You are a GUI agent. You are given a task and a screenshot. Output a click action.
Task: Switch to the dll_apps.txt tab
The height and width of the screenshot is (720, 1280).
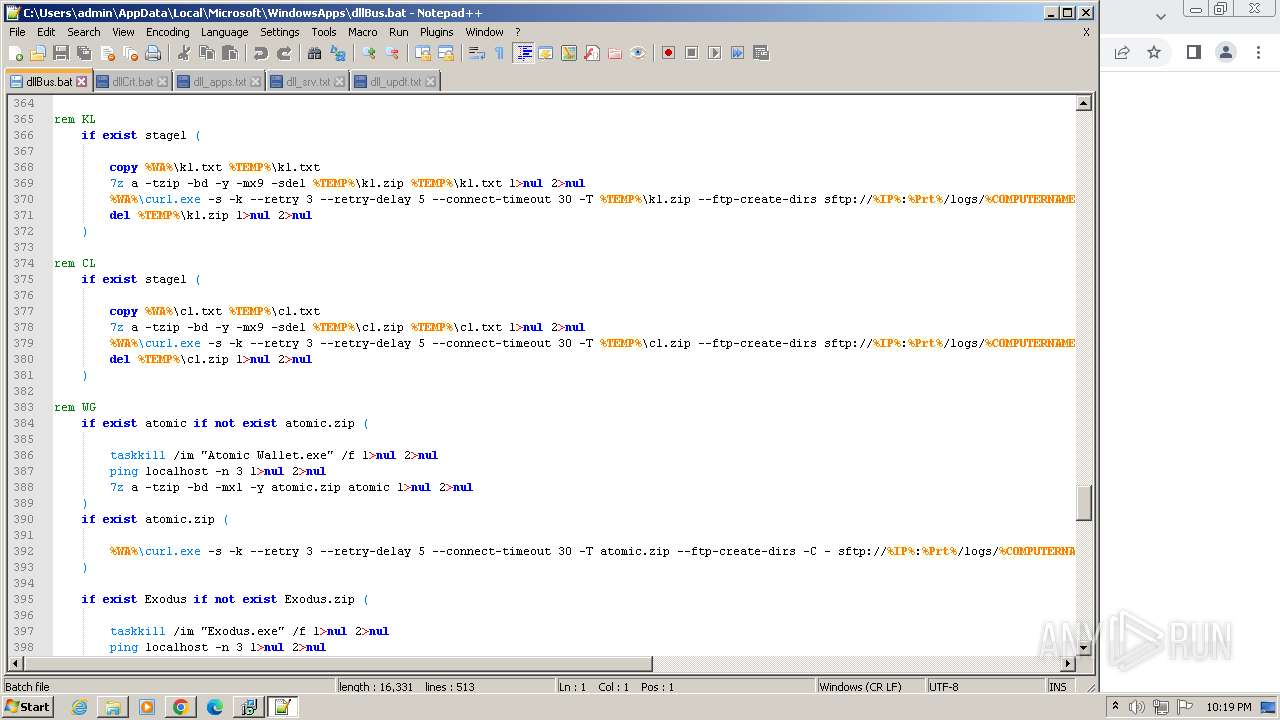[x=218, y=82]
